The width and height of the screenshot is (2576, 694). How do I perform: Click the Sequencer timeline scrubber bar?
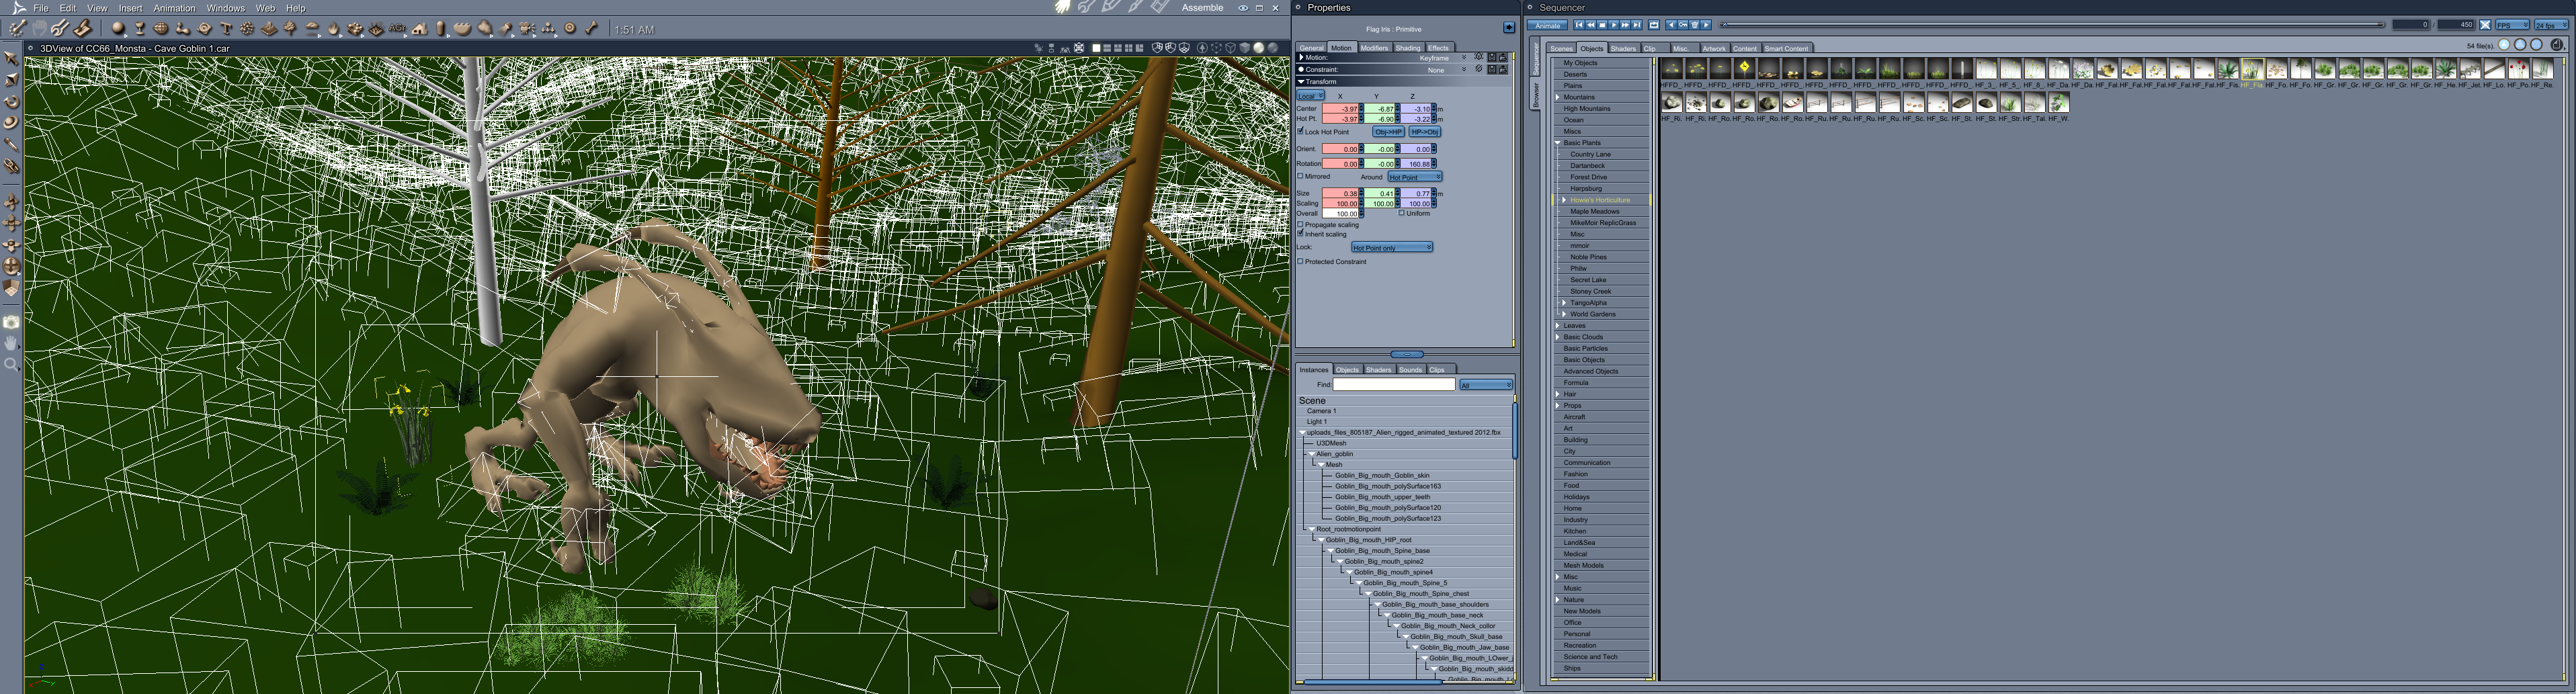(x=2052, y=25)
